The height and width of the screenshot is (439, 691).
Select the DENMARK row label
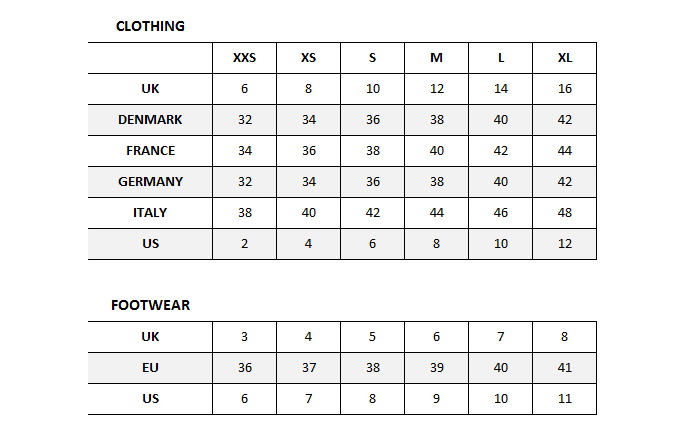150,120
